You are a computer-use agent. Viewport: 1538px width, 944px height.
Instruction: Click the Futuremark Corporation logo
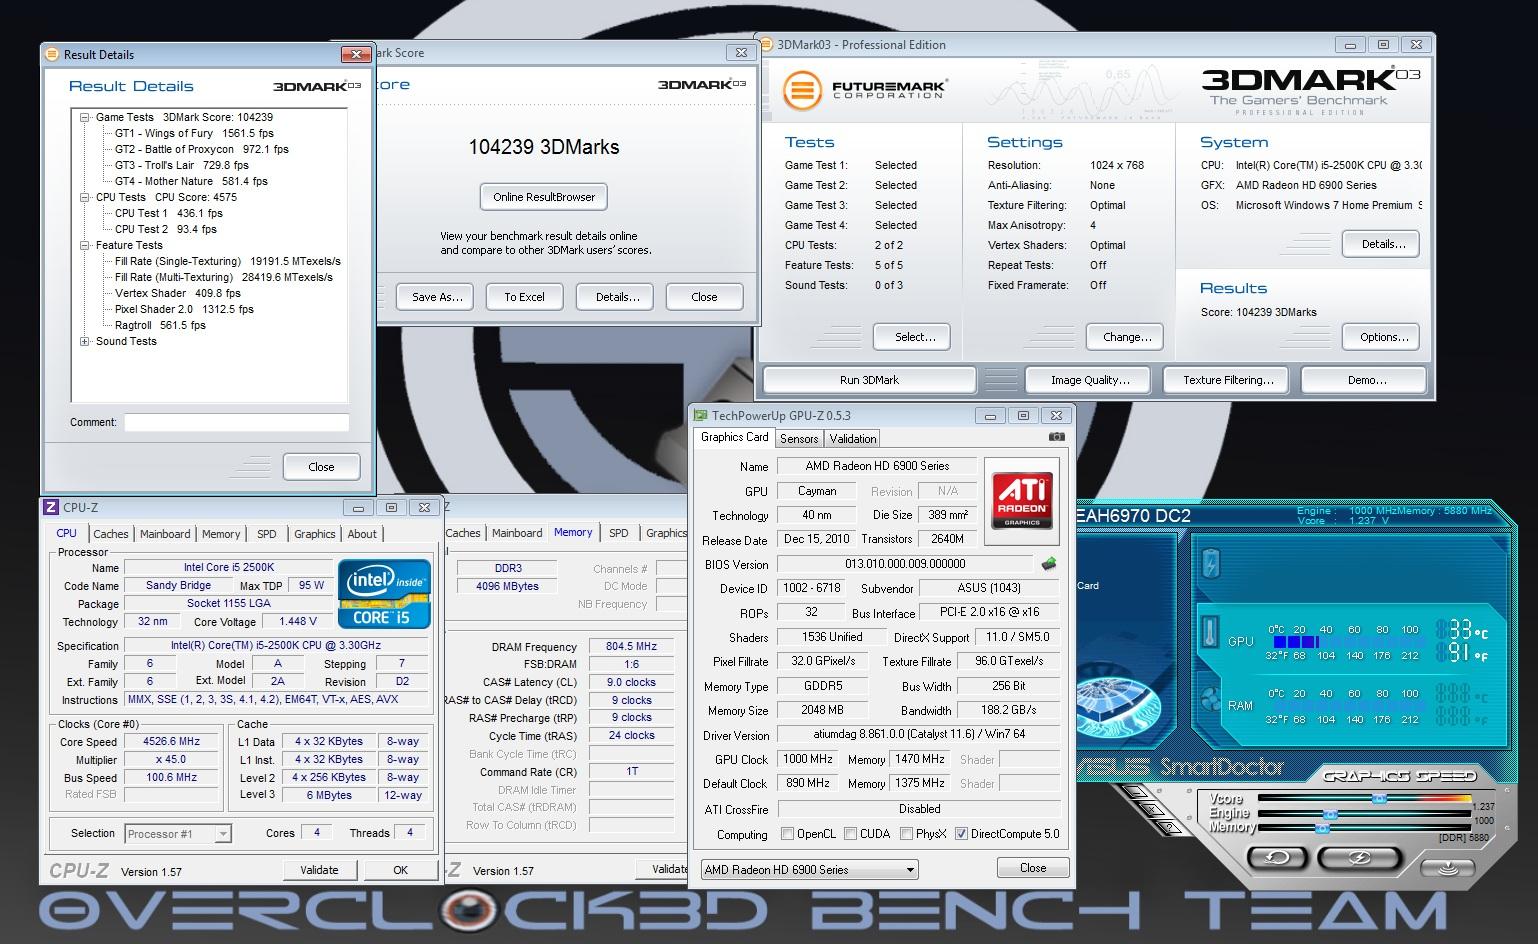pyautogui.click(x=864, y=90)
